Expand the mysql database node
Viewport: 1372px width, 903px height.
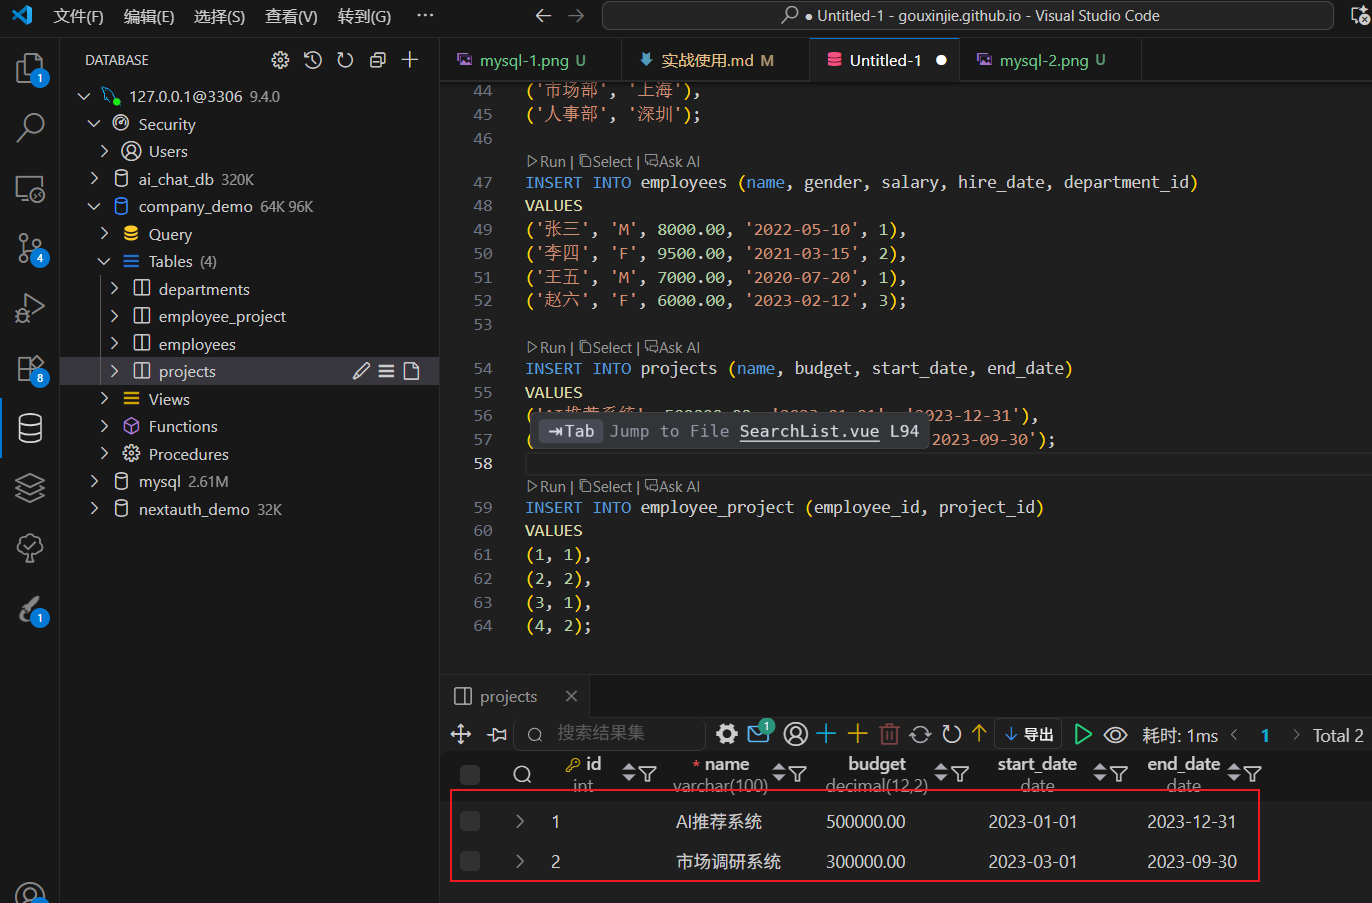94,481
